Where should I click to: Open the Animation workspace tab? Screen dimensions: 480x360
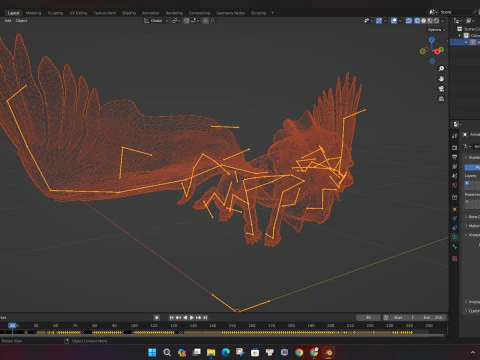(151, 13)
